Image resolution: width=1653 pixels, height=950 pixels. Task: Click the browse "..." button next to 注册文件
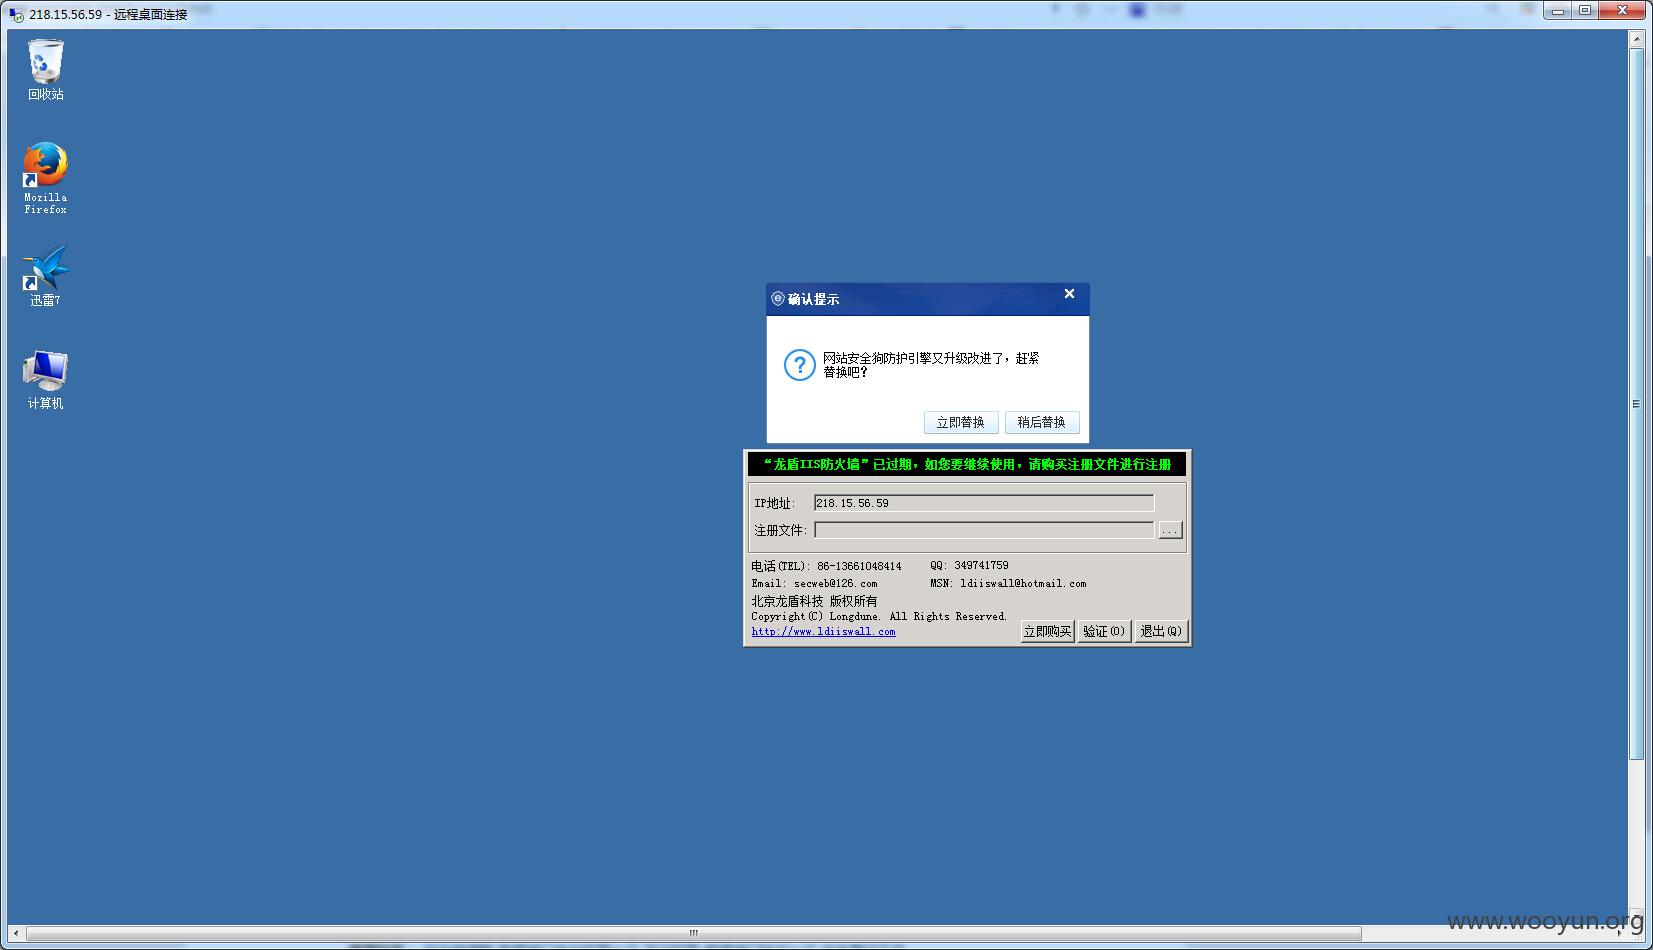tap(1170, 530)
